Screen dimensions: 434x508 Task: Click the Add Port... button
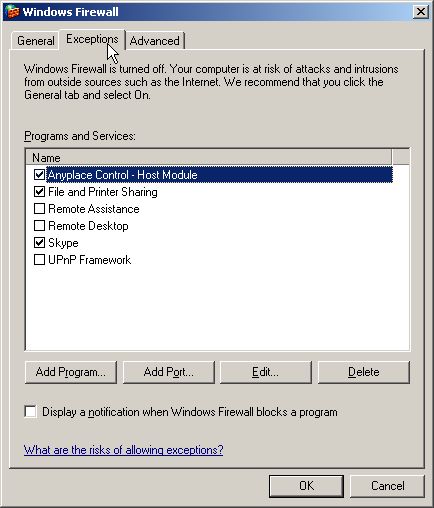tap(169, 372)
